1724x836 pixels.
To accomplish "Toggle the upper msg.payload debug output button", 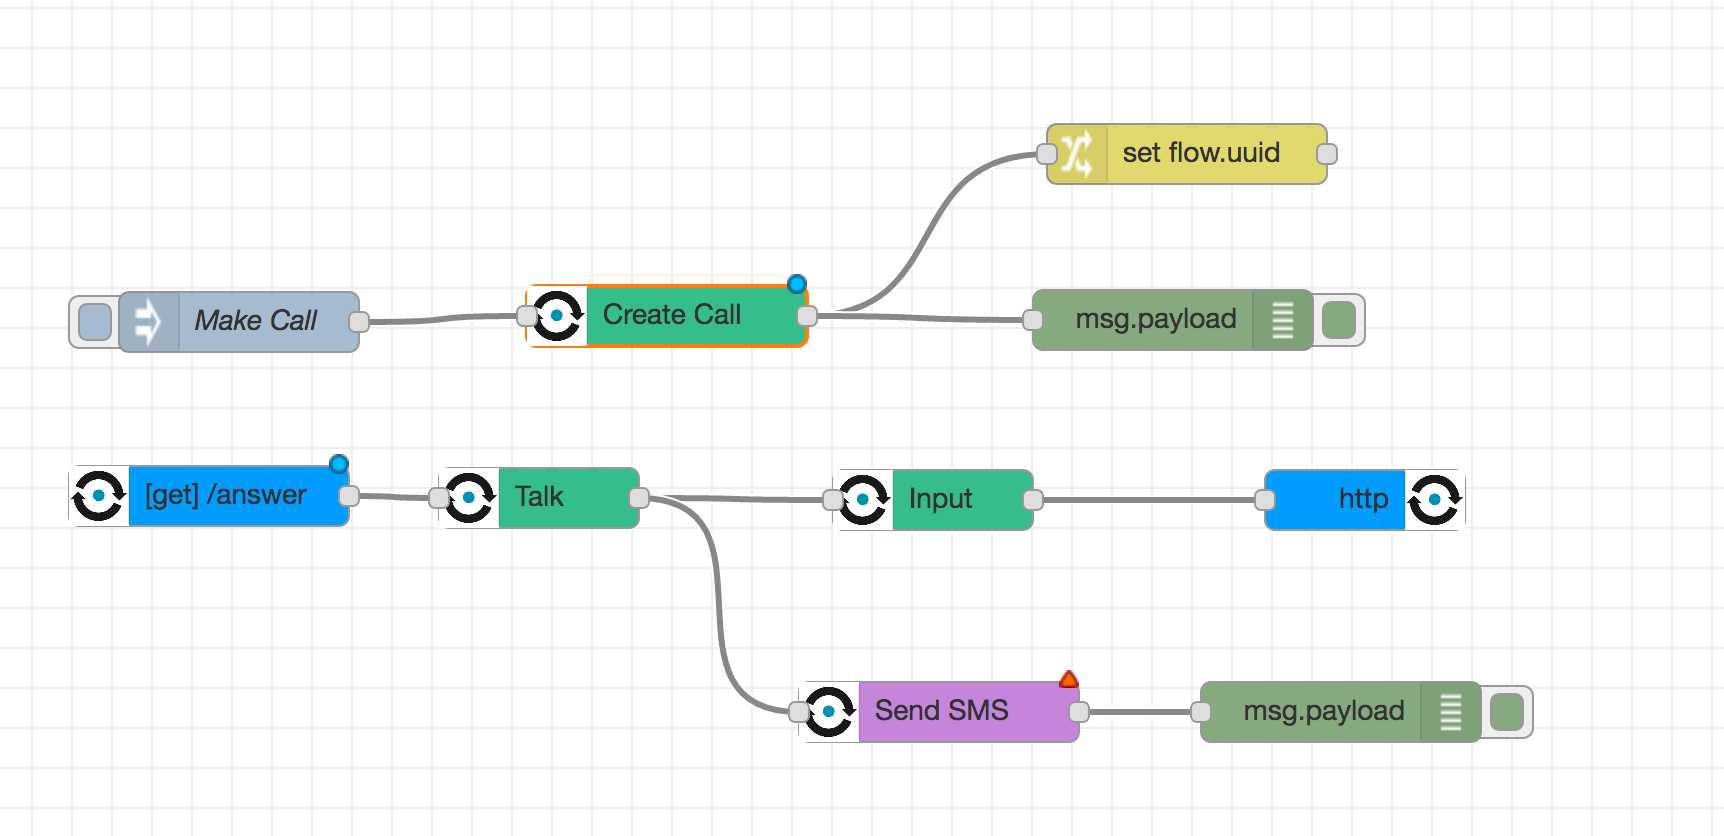I will (1339, 320).
